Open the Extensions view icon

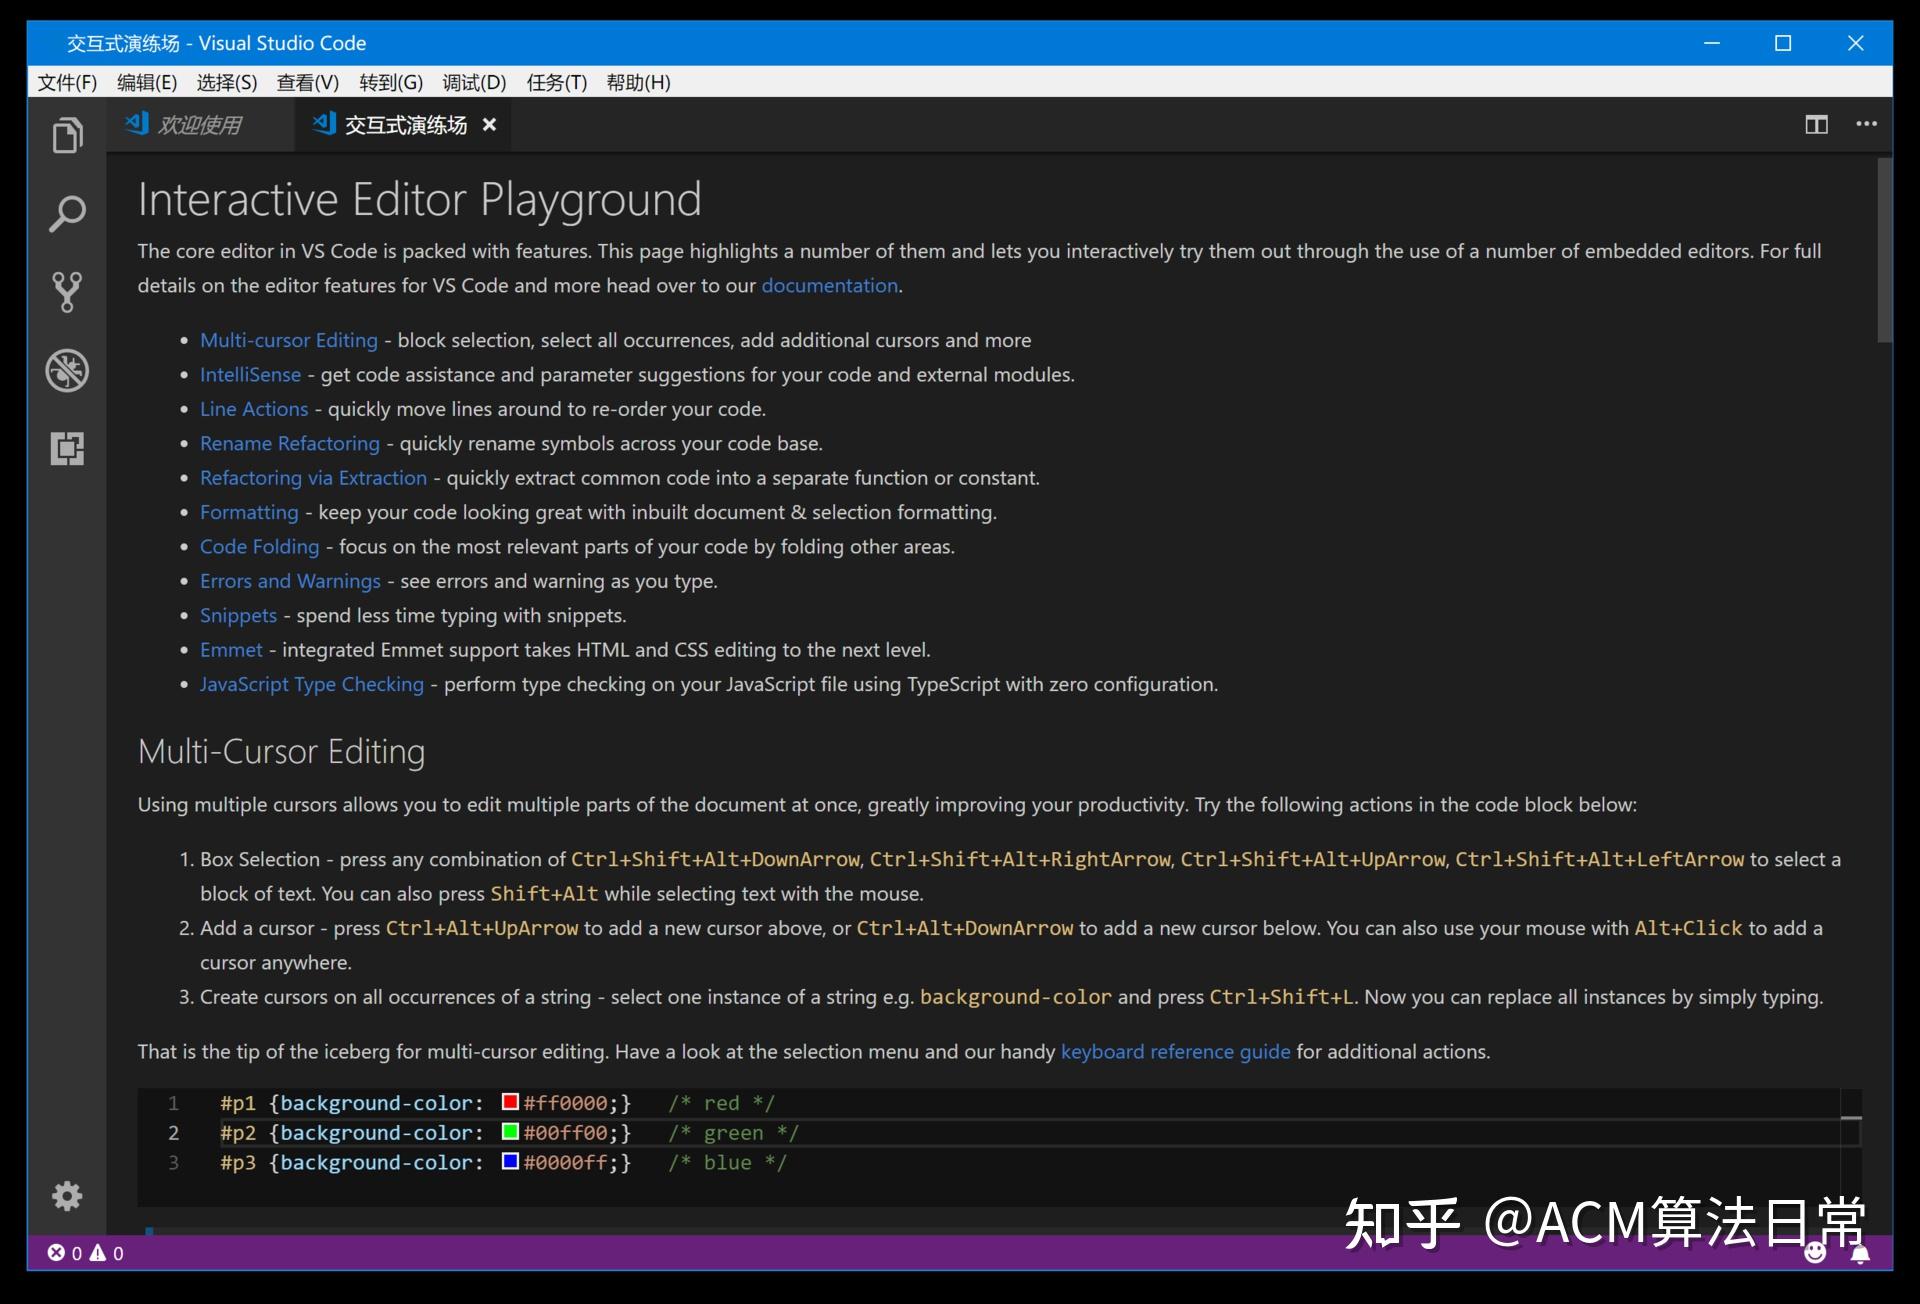pyautogui.click(x=67, y=449)
